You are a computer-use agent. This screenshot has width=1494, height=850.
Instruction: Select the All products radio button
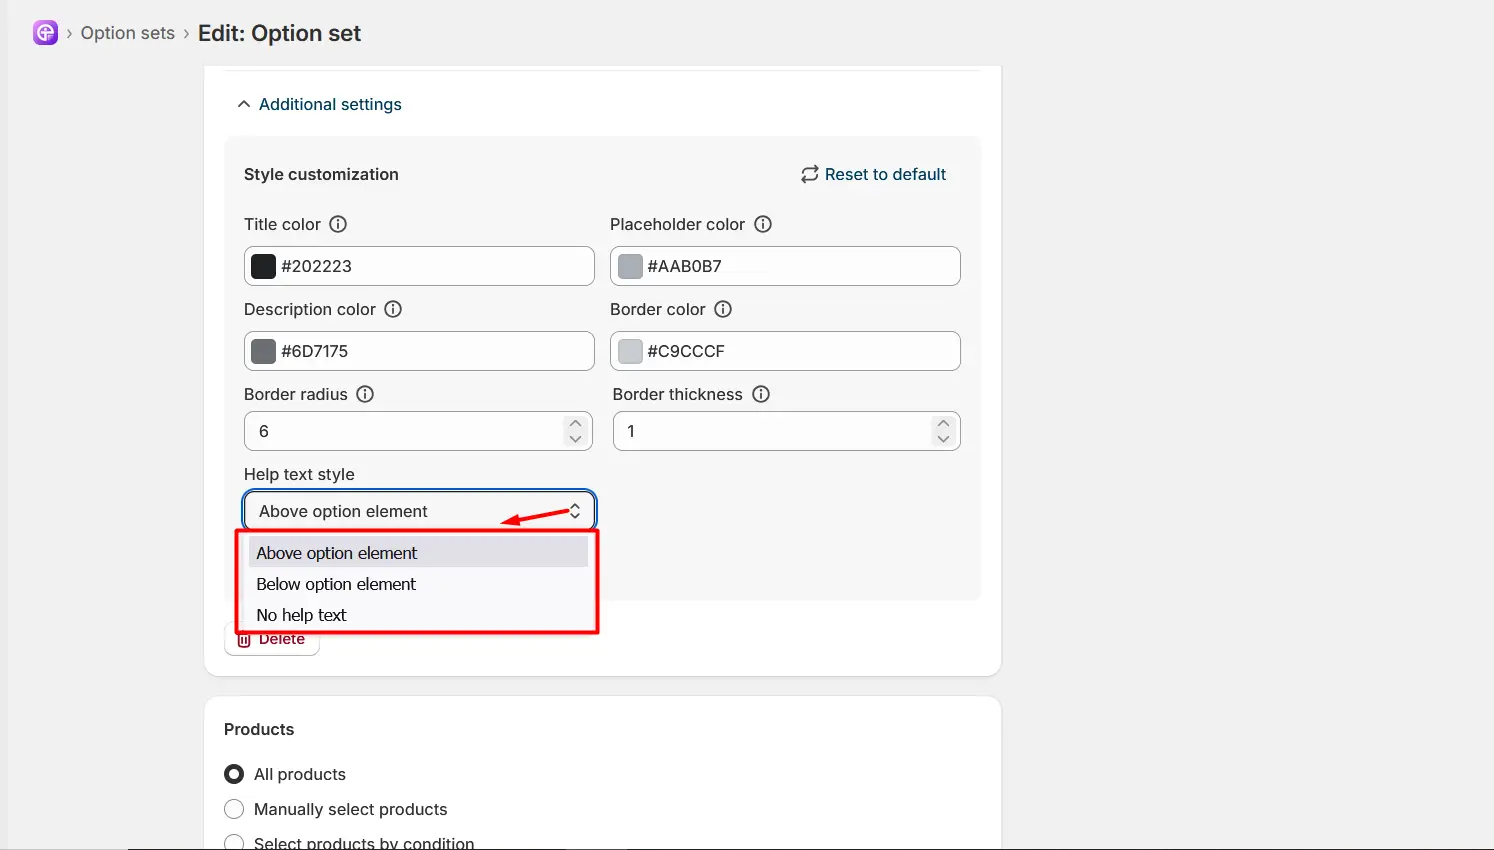(234, 774)
